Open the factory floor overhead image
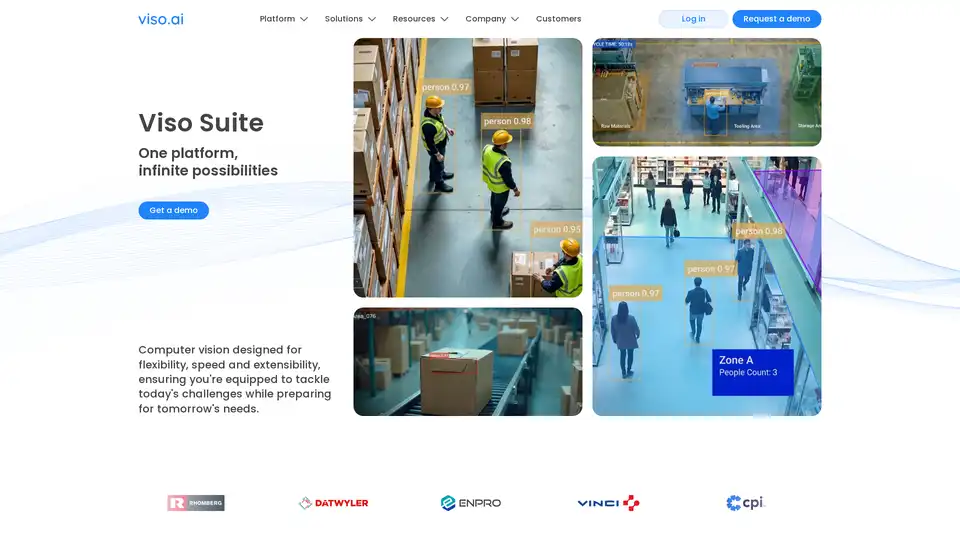 [706, 92]
